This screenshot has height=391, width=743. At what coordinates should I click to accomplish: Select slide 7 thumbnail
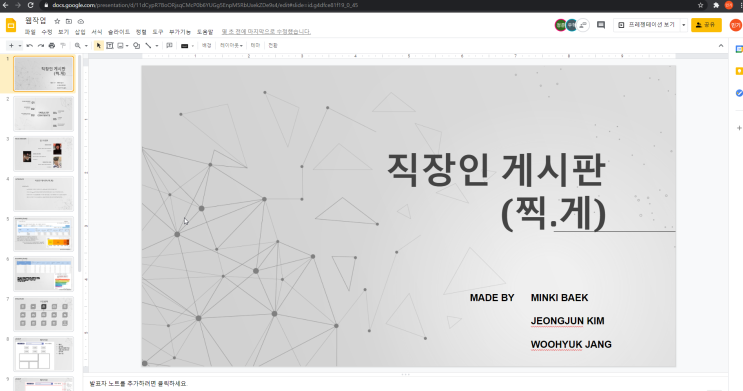44,314
